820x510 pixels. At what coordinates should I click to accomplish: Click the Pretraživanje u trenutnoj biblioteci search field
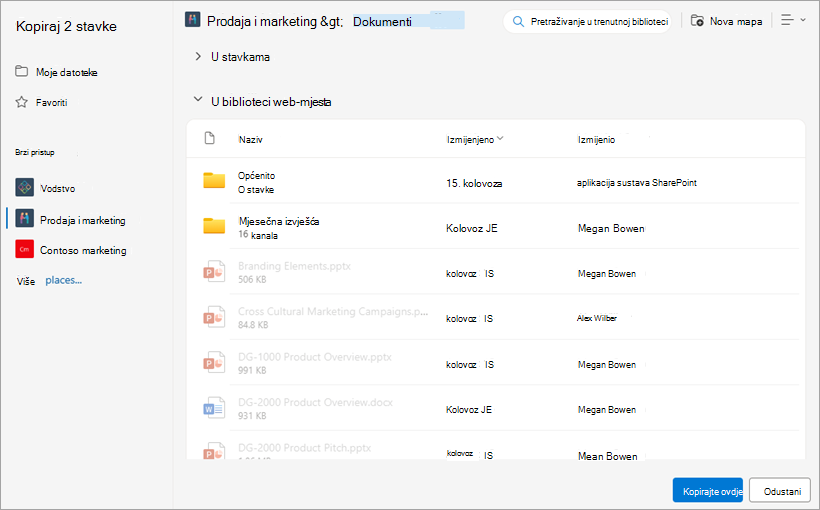pos(587,21)
